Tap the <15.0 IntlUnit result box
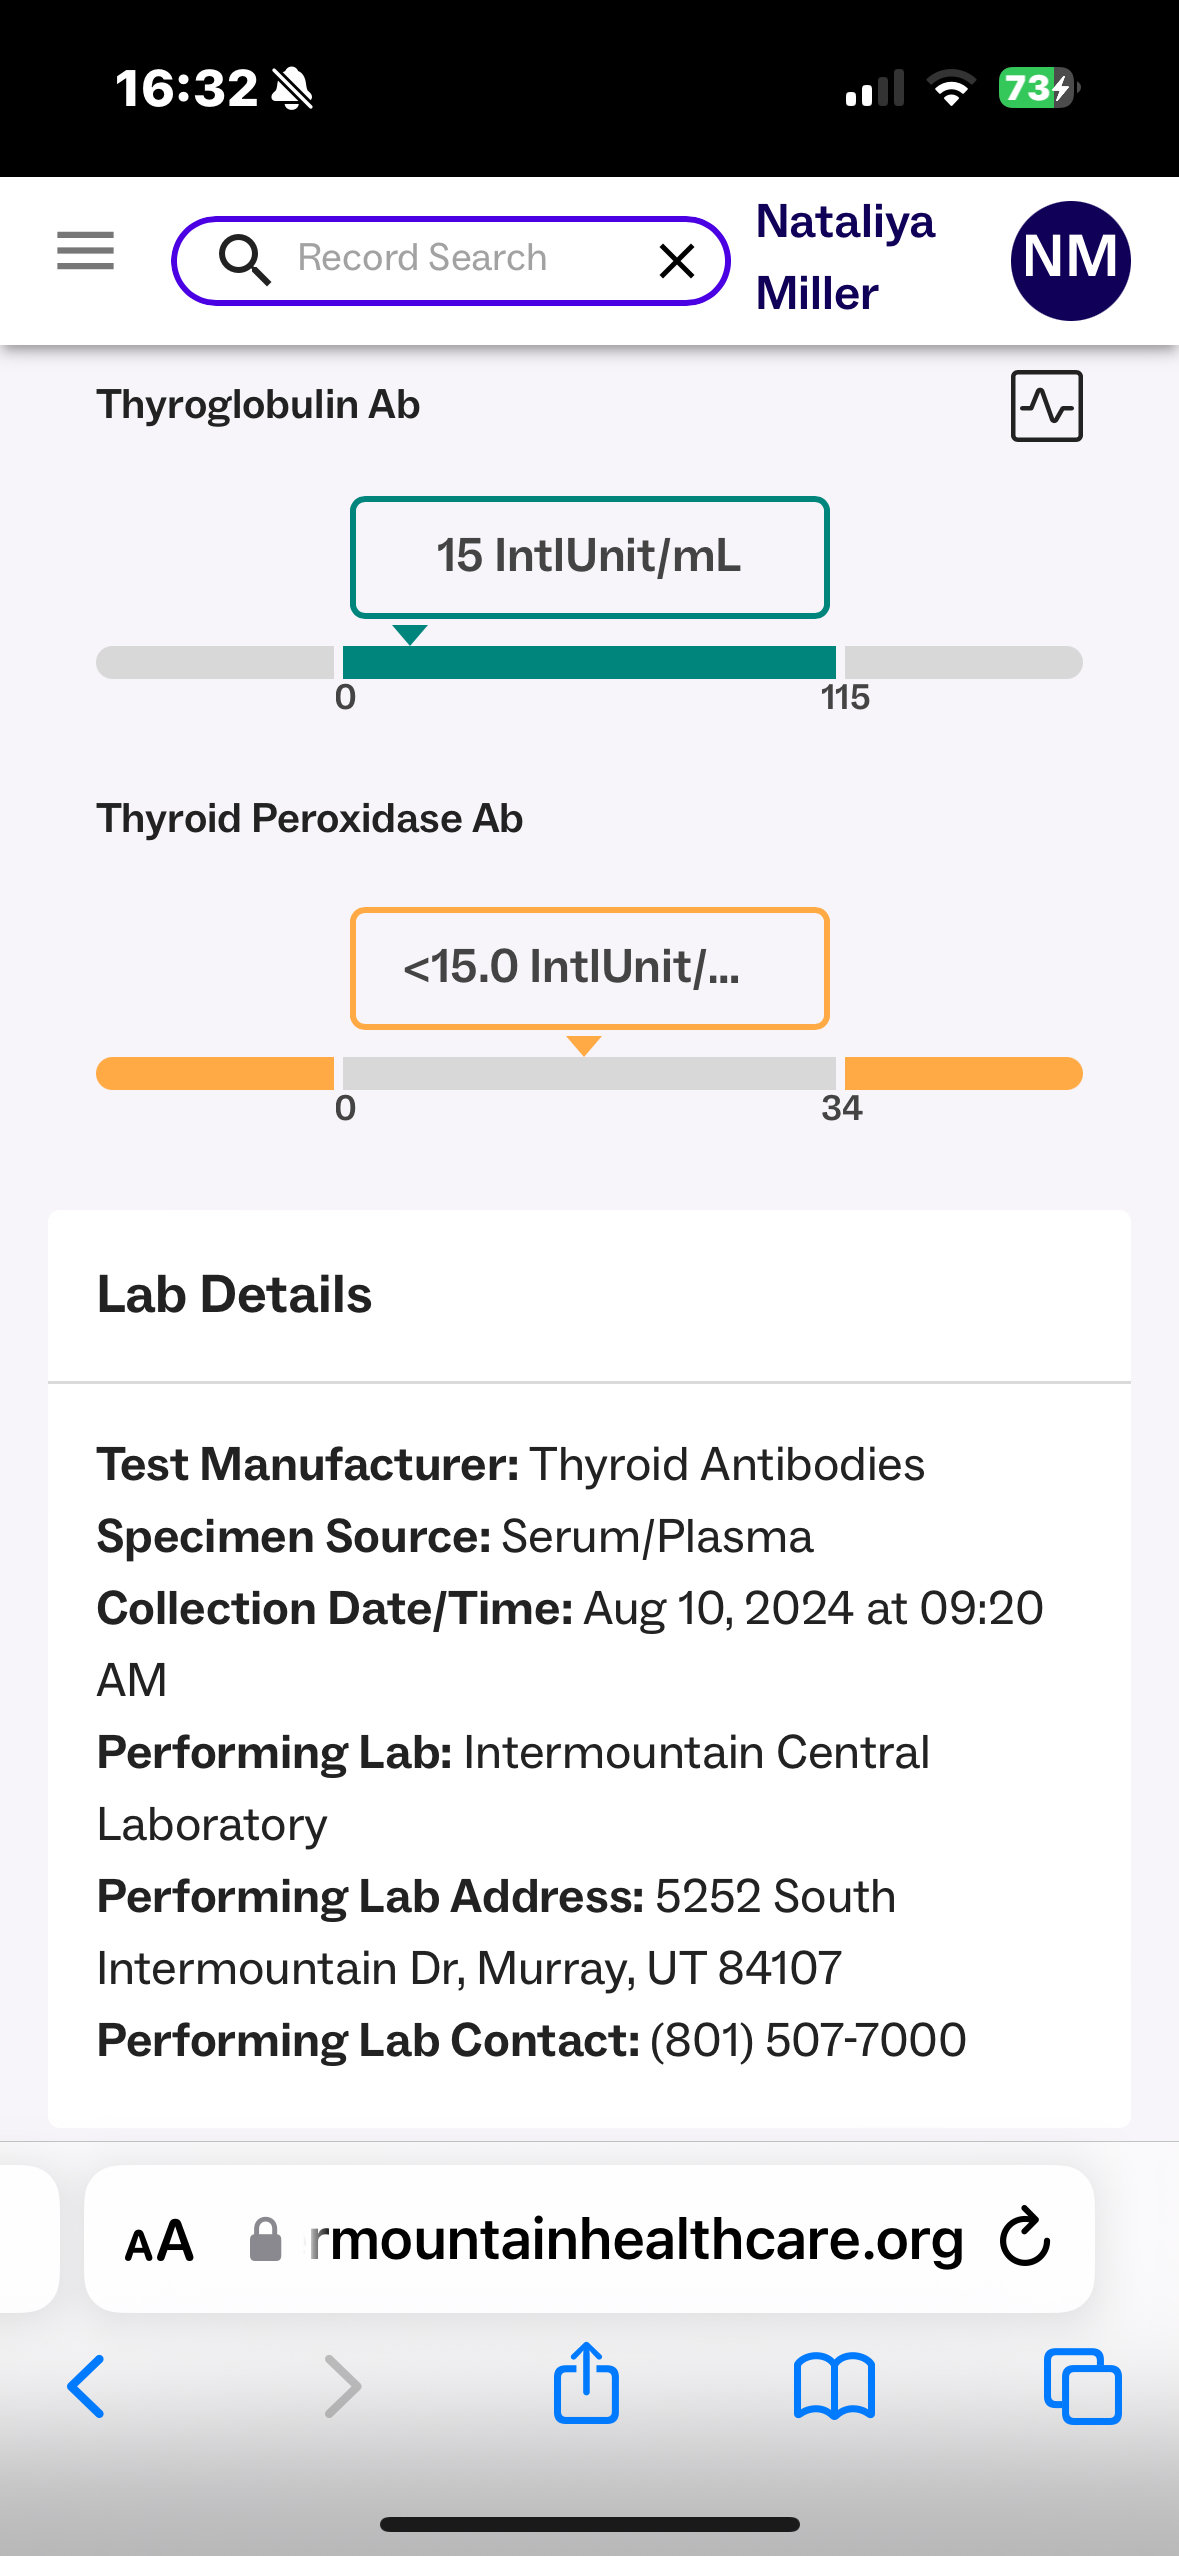The image size is (1179, 2556). click(x=589, y=968)
